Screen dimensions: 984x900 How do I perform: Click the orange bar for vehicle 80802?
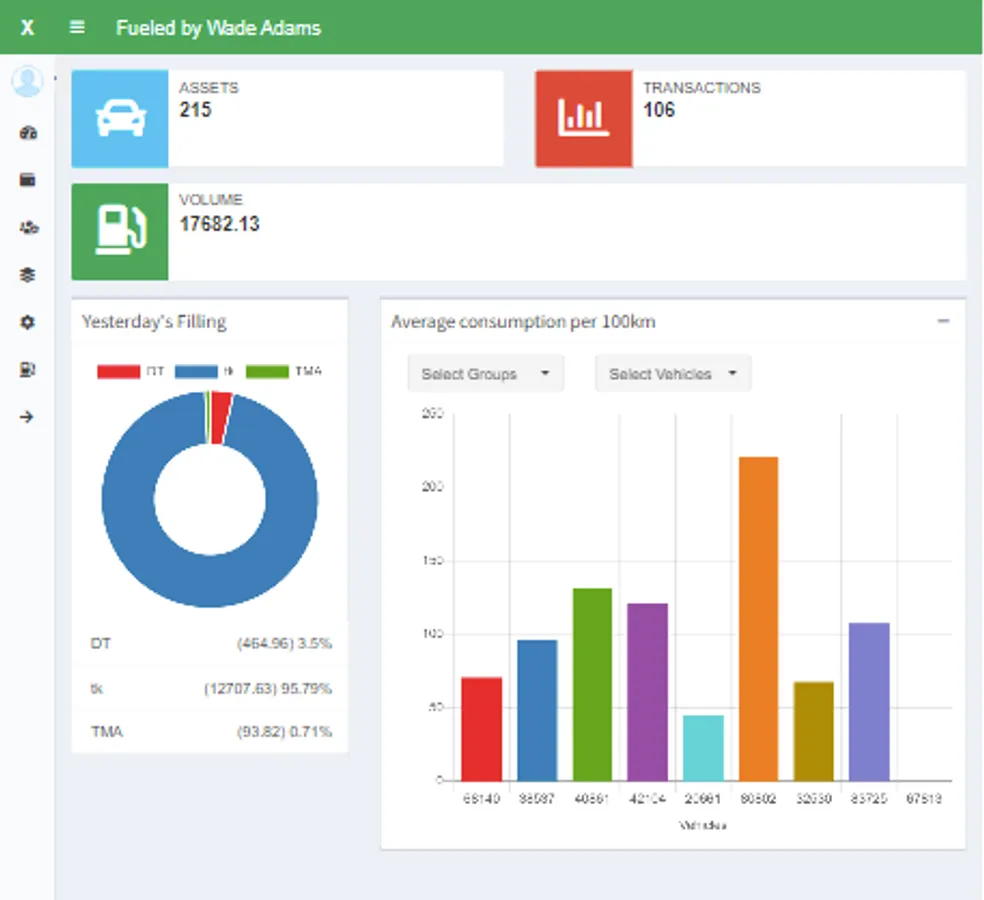click(x=758, y=619)
